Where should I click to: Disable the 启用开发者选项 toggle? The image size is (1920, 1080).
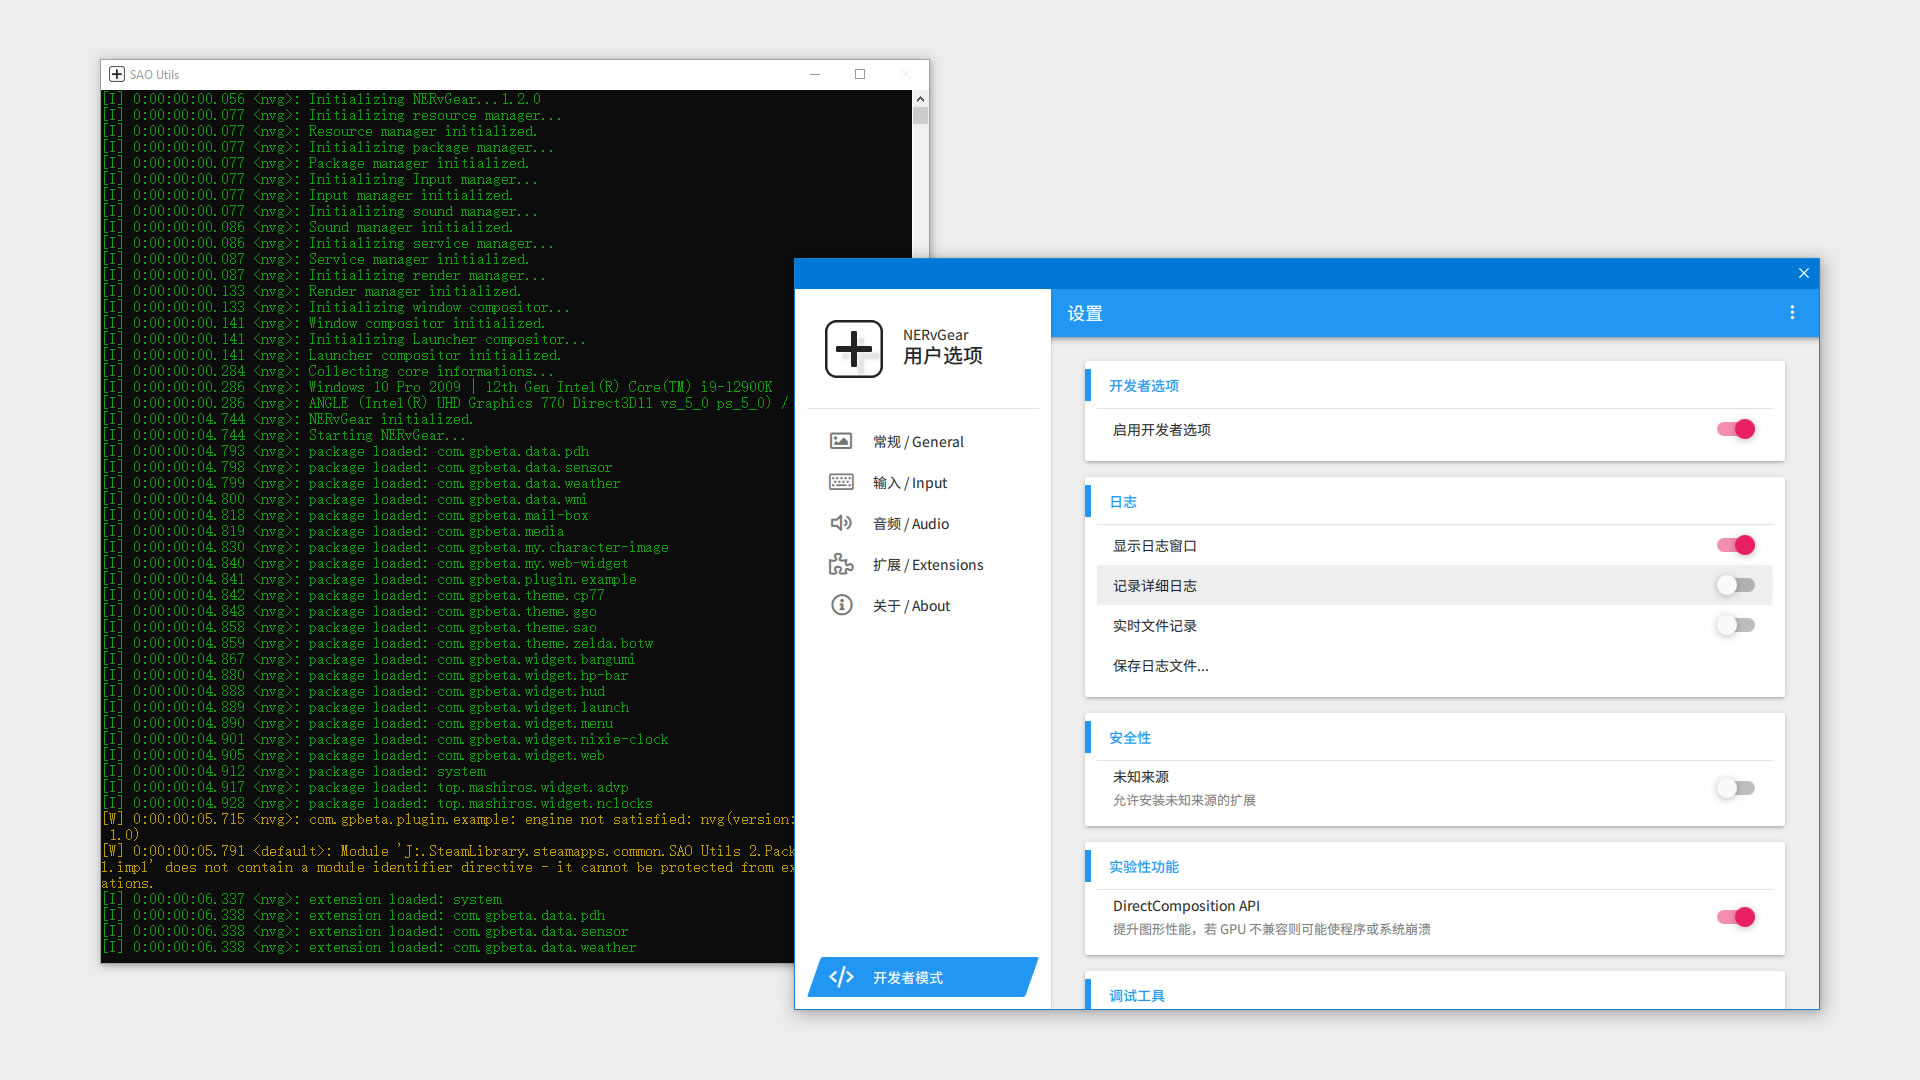click(1736, 429)
